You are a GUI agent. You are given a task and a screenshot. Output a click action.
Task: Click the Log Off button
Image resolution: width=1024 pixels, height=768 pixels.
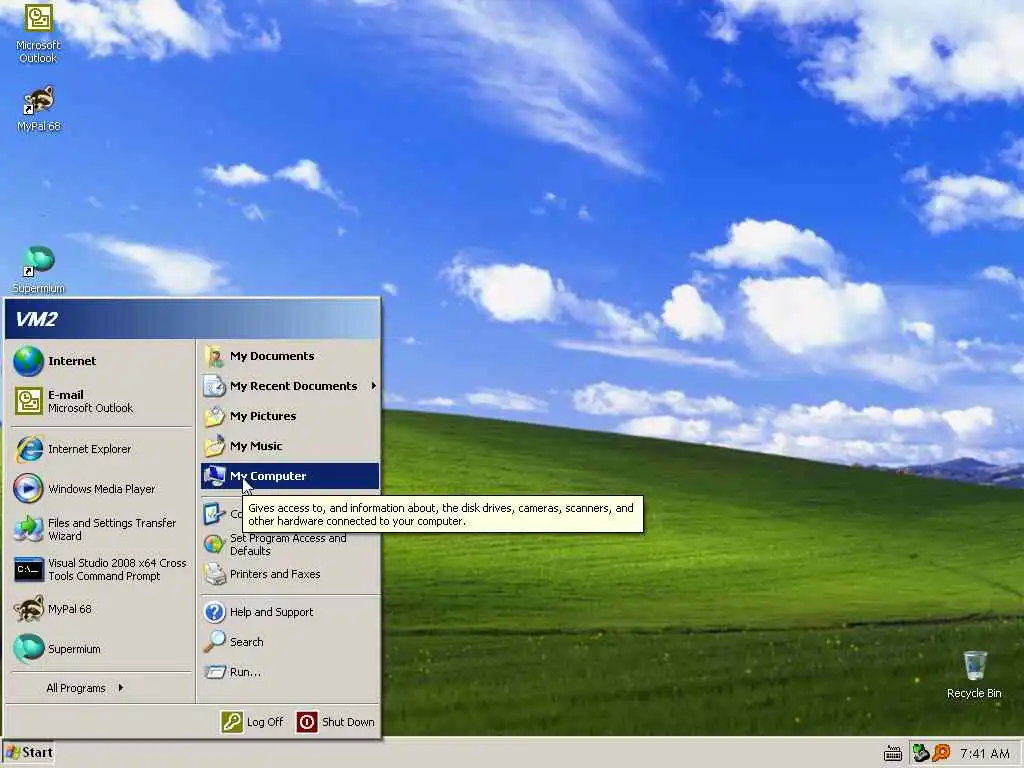pos(253,722)
